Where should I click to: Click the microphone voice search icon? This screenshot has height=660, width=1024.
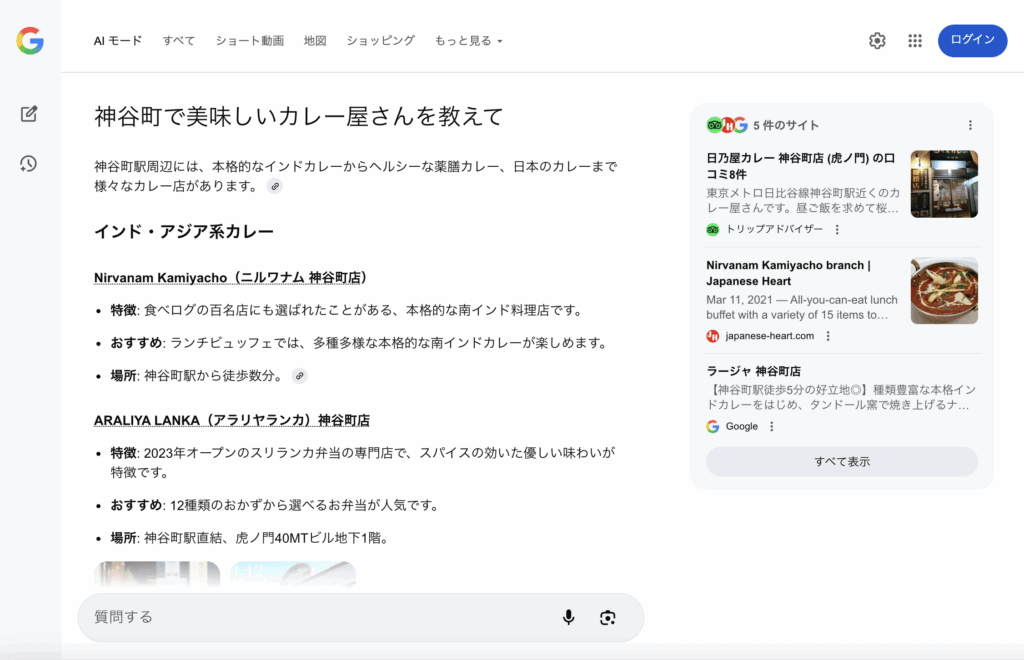[568, 617]
